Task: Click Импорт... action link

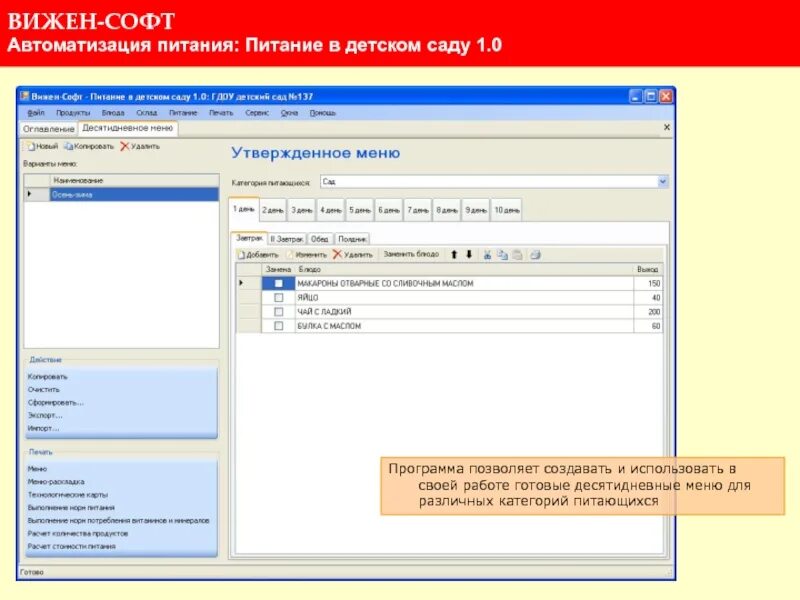Action: point(43,428)
